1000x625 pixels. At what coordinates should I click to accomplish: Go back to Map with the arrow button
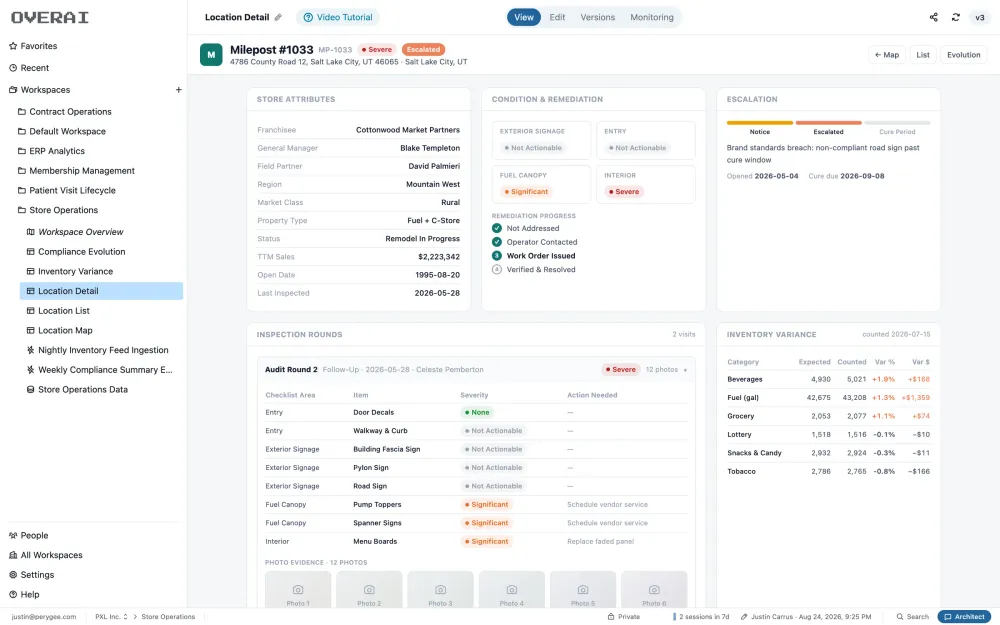coord(886,55)
